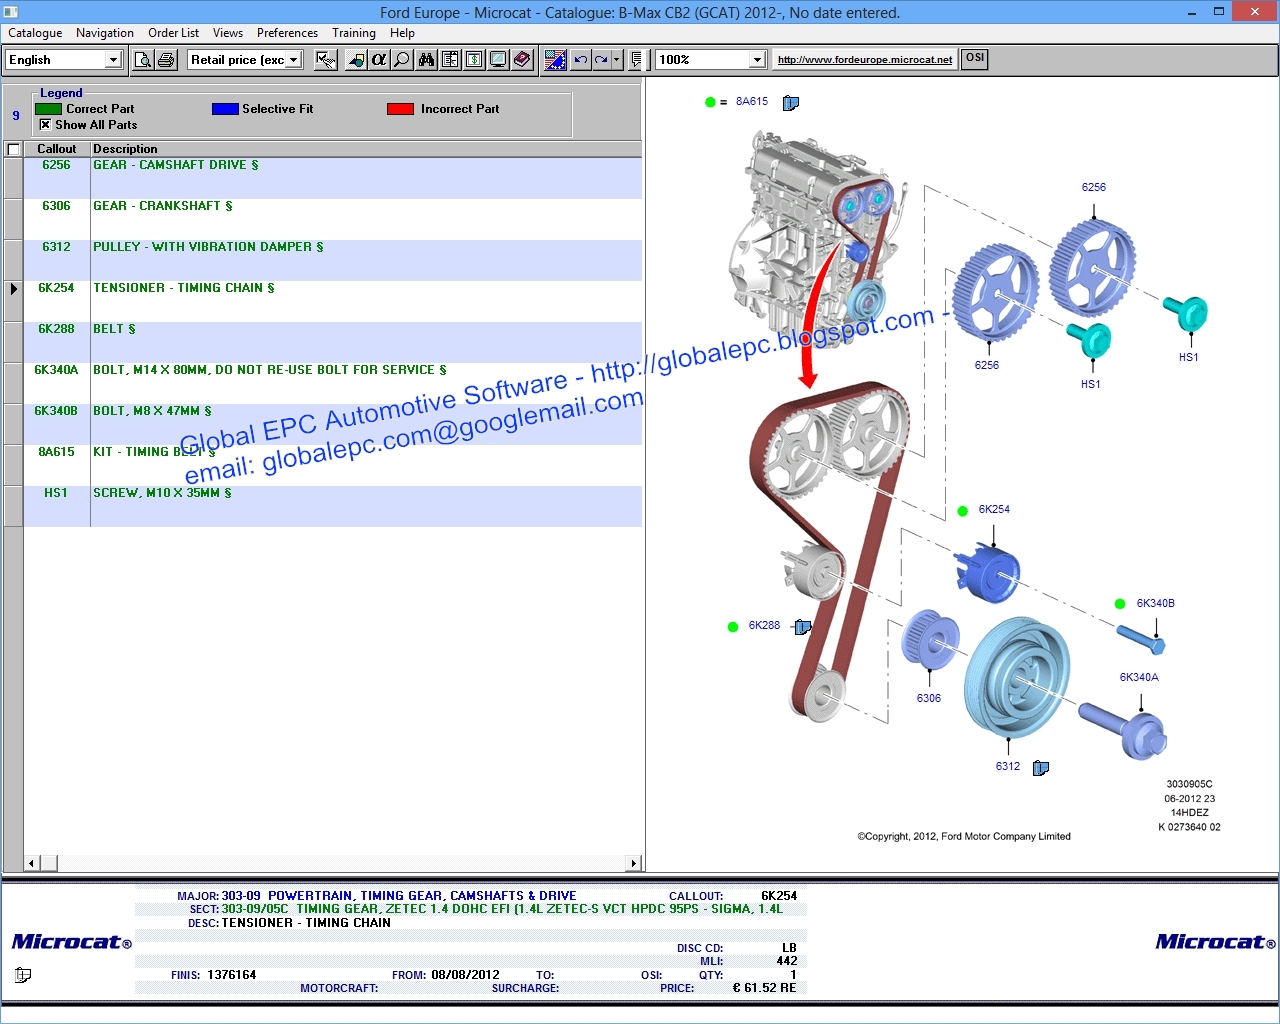Open the dropdown arrow beside redo
Viewport: 1280px width, 1024px height.
tap(616, 60)
